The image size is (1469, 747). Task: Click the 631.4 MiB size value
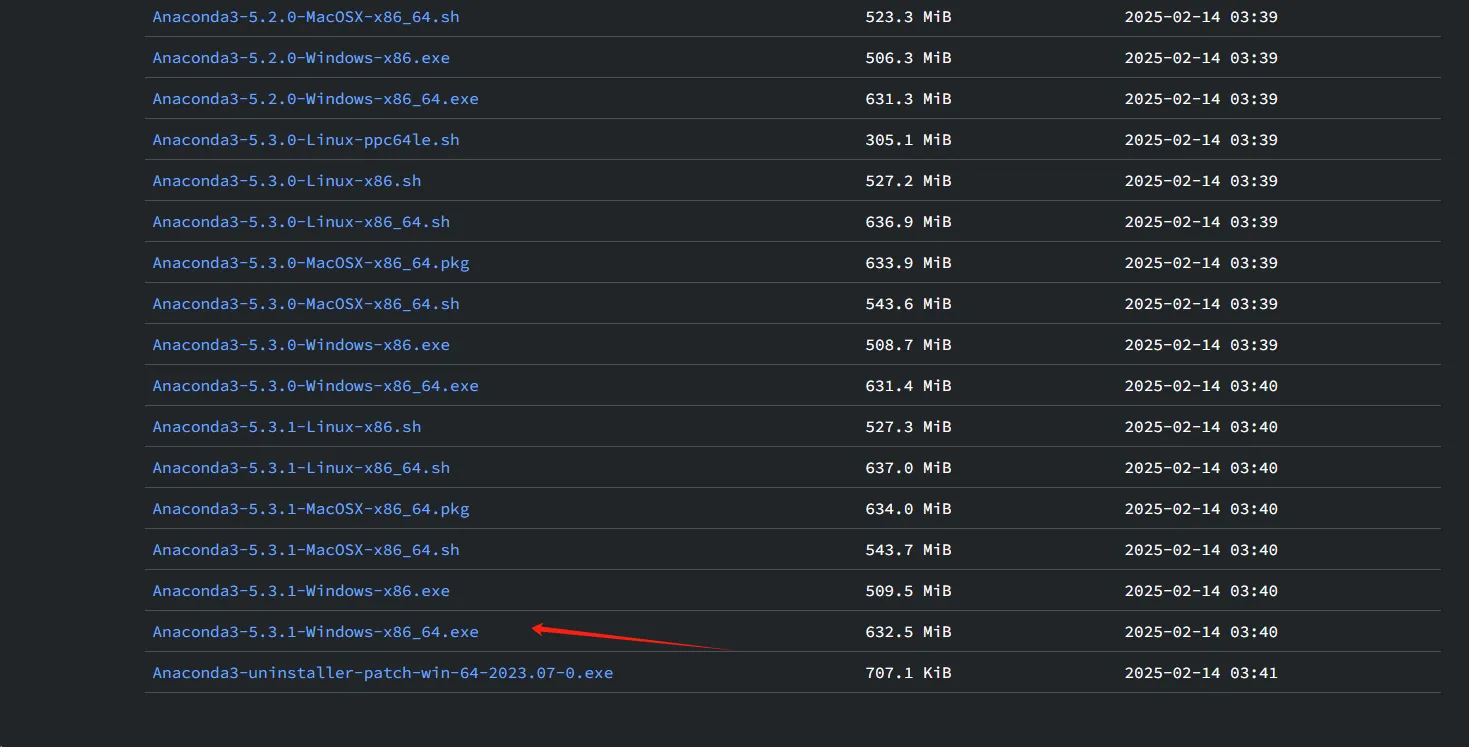pyautogui.click(x=908, y=386)
